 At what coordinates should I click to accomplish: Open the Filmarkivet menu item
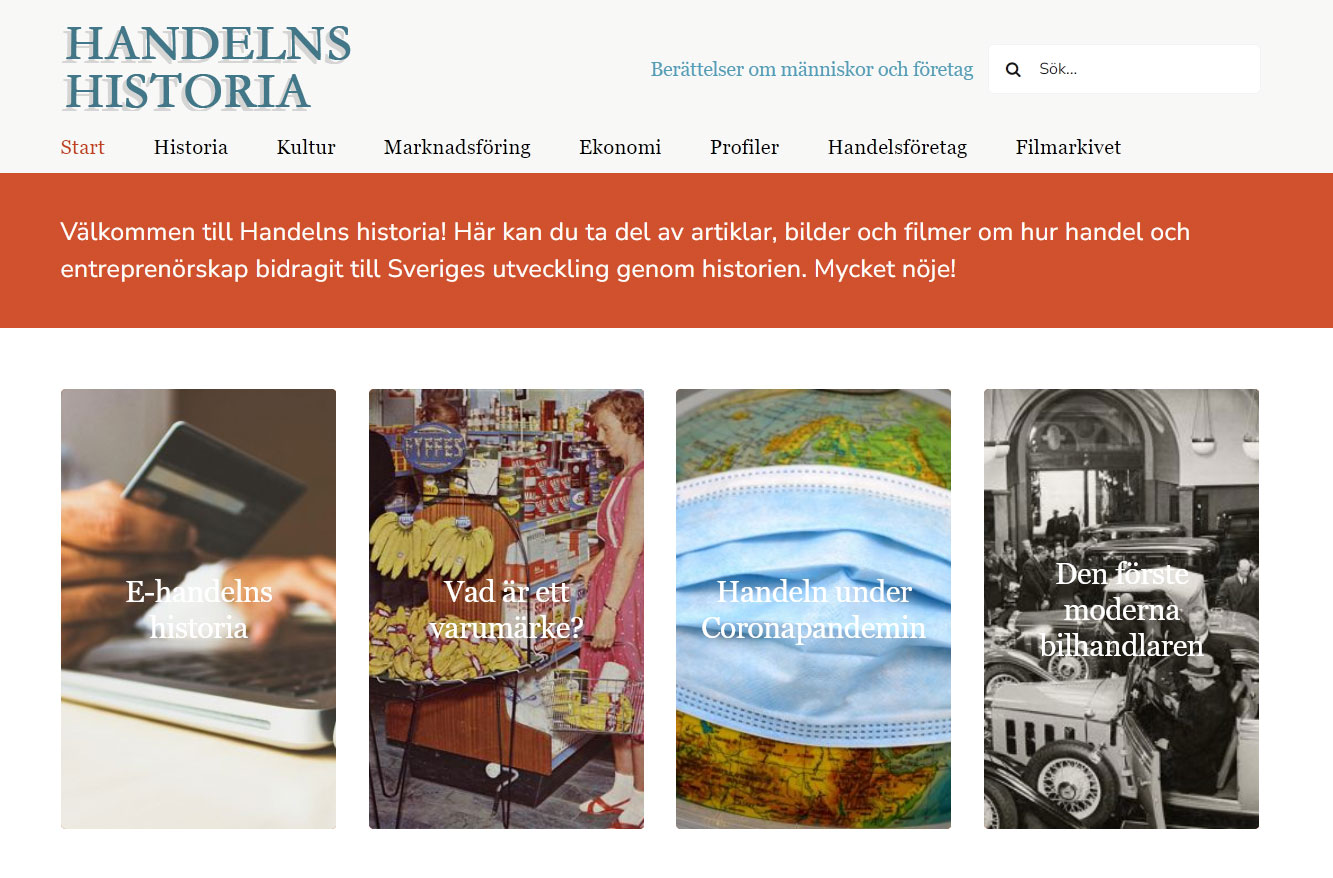pos(1068,148)
